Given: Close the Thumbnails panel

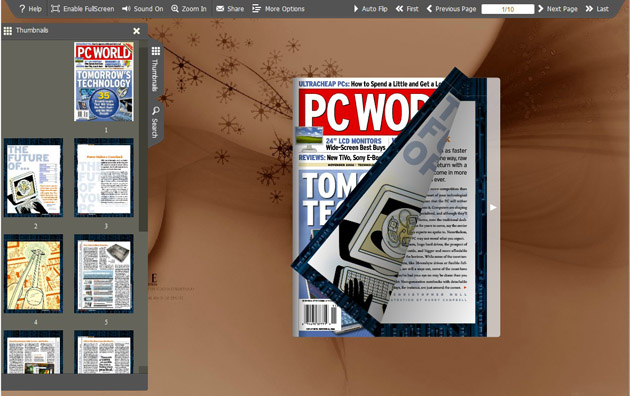Looking at the screenshot, I should (x=137, y=31).
